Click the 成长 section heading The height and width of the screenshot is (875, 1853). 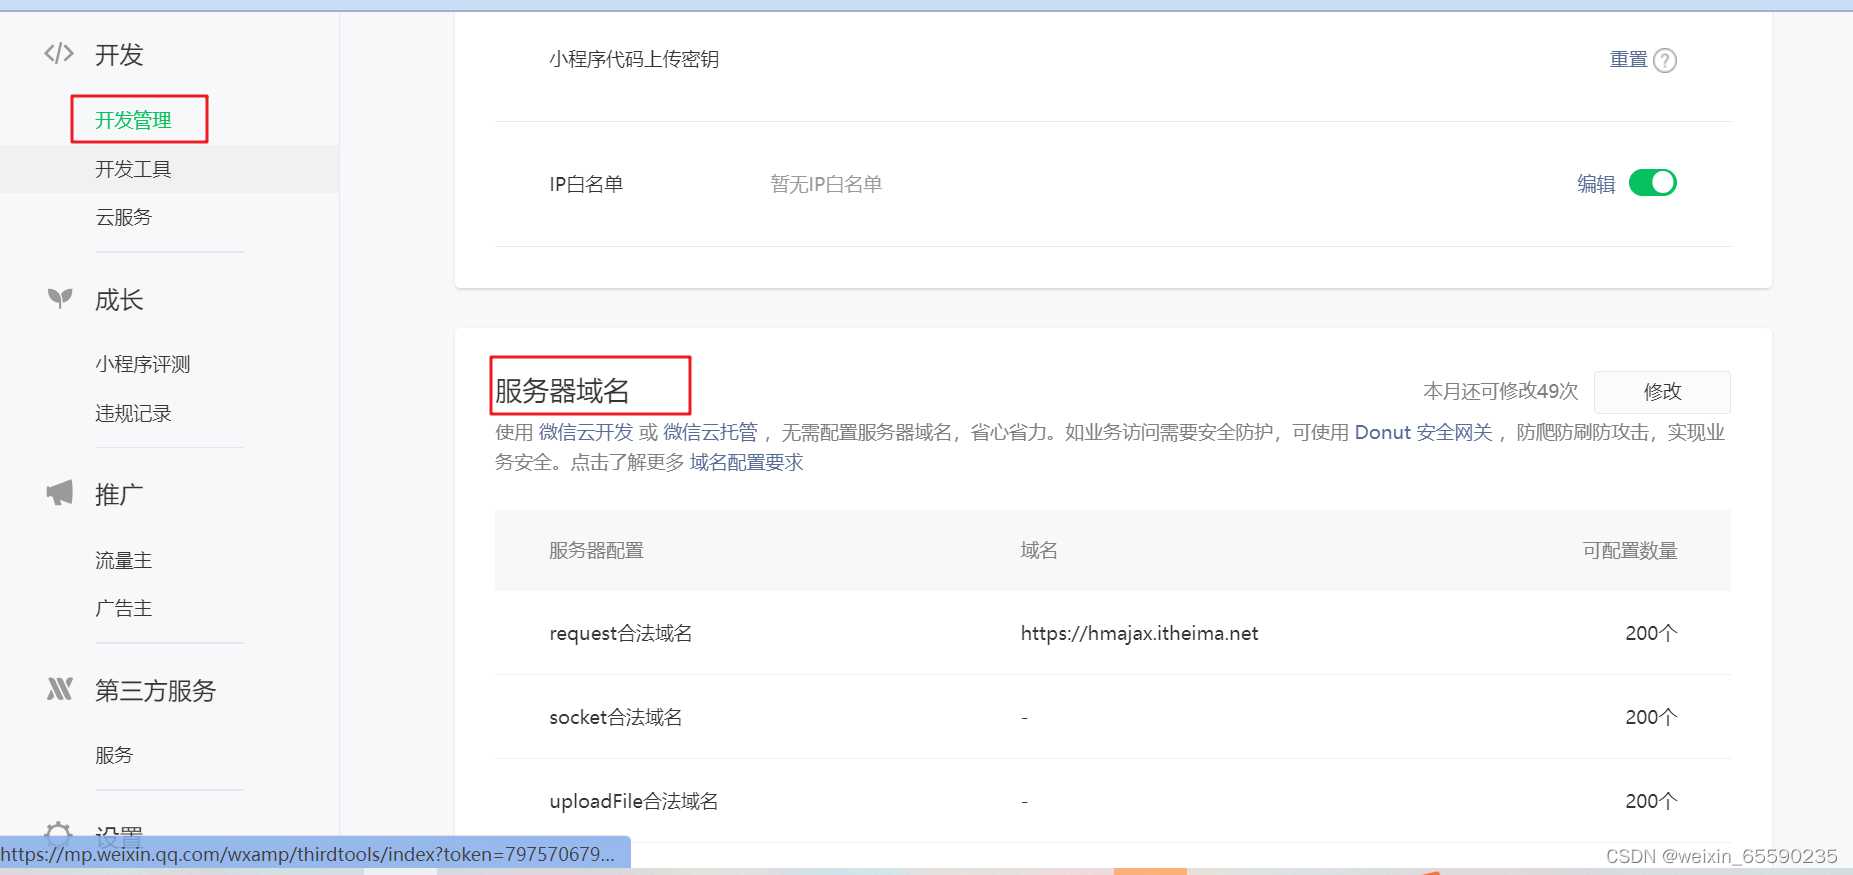point(119,299)
